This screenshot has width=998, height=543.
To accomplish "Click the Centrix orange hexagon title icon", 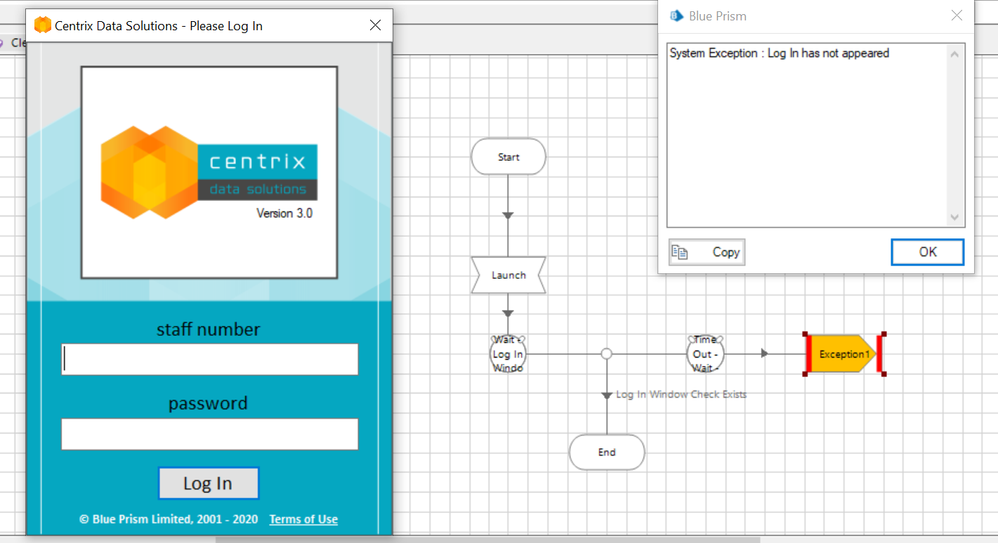I will tap(43, 25).
